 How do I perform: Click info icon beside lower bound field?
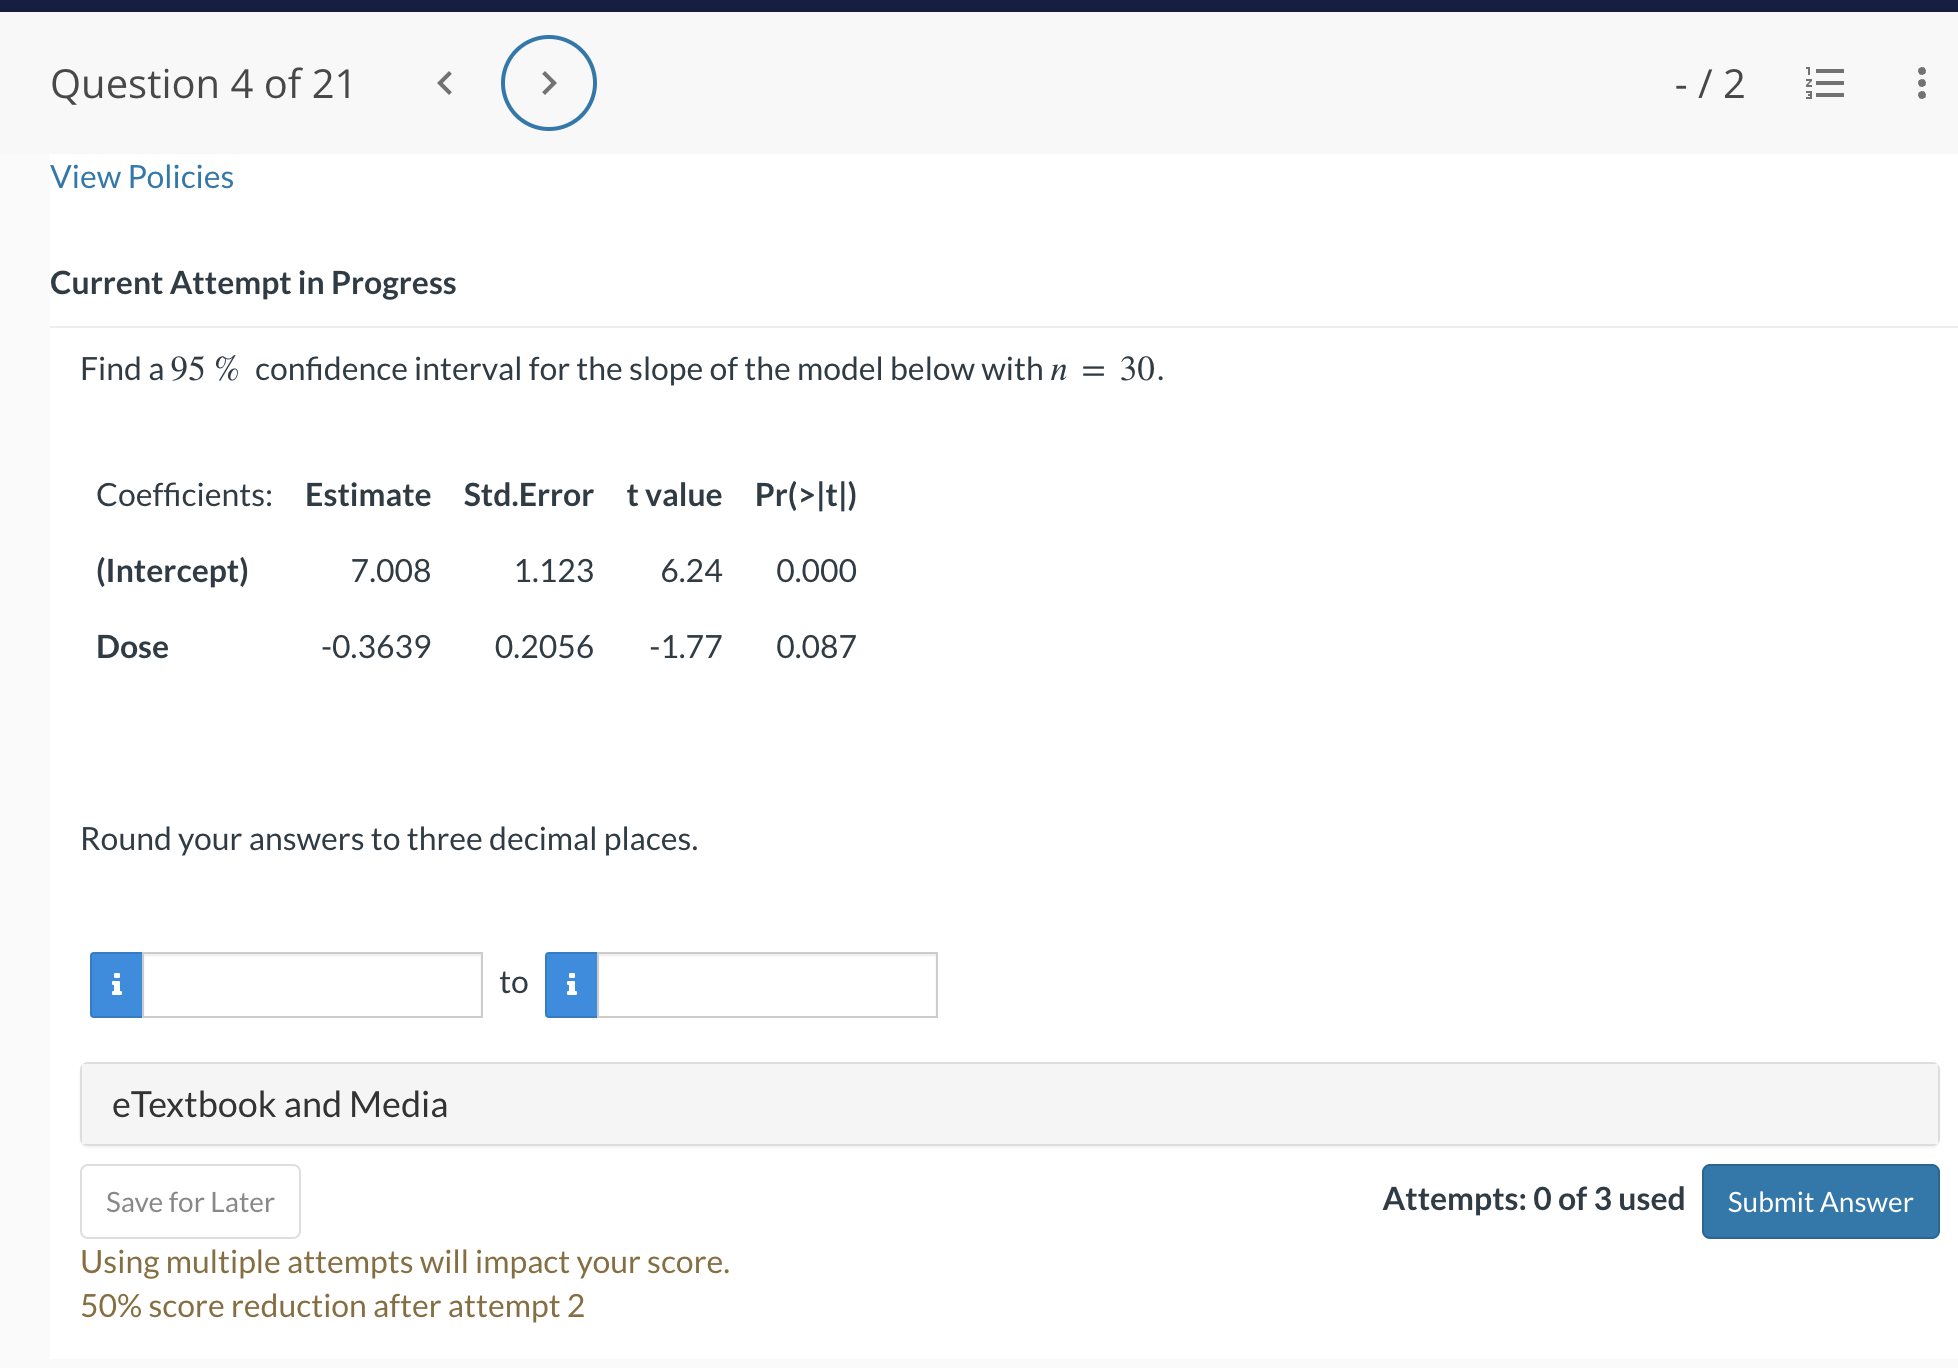(116, 985)
